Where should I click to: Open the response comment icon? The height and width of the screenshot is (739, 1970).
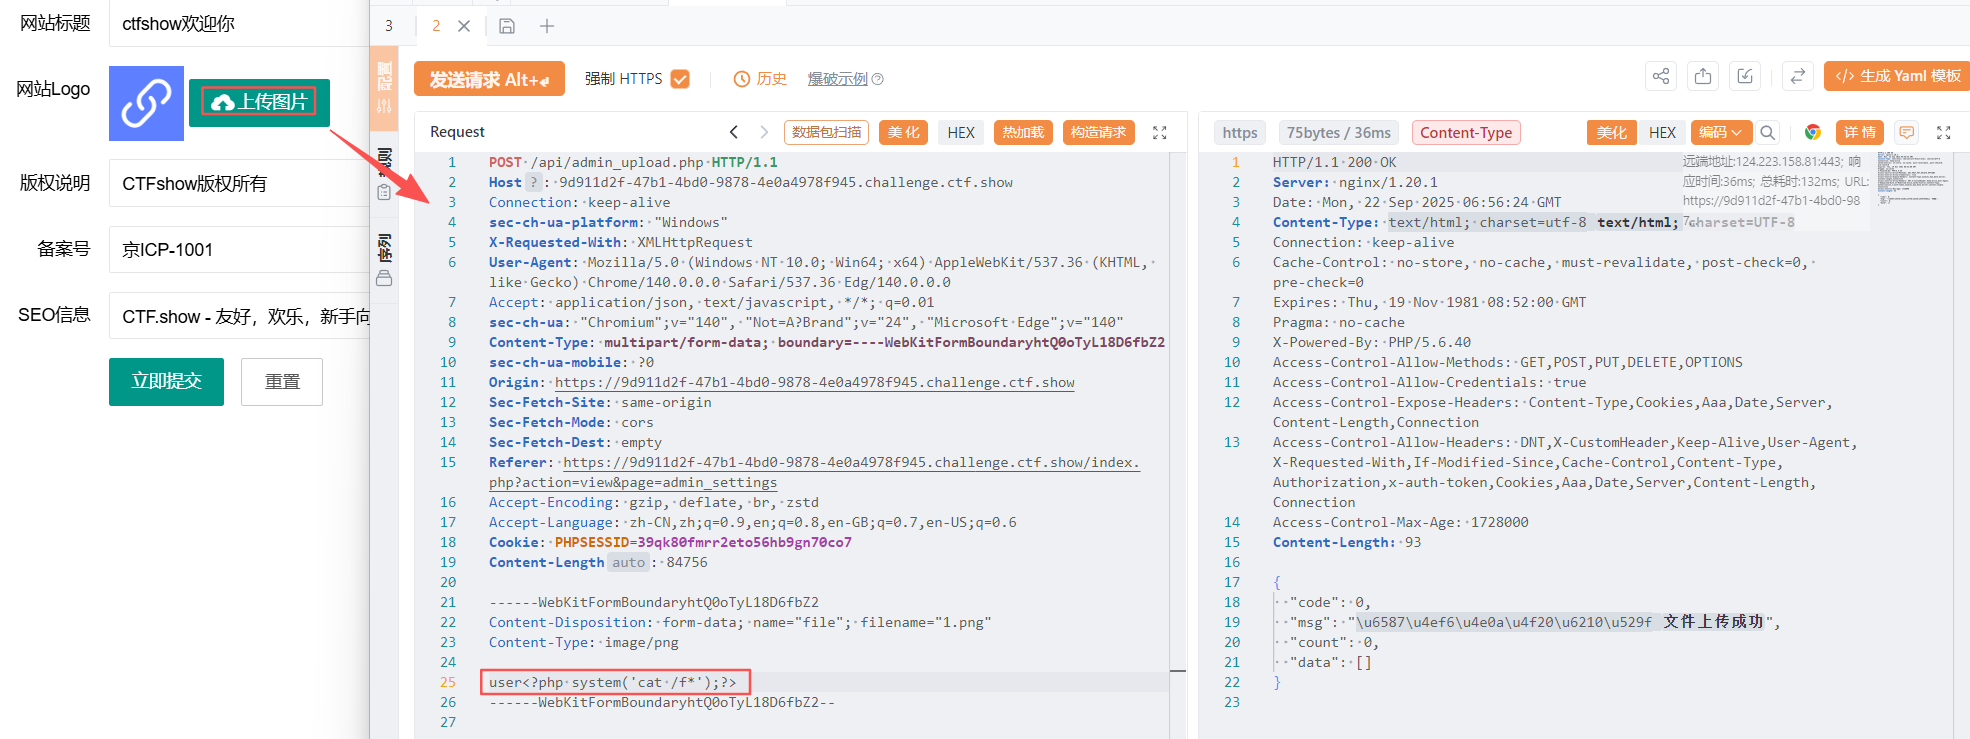(1907, 132)
